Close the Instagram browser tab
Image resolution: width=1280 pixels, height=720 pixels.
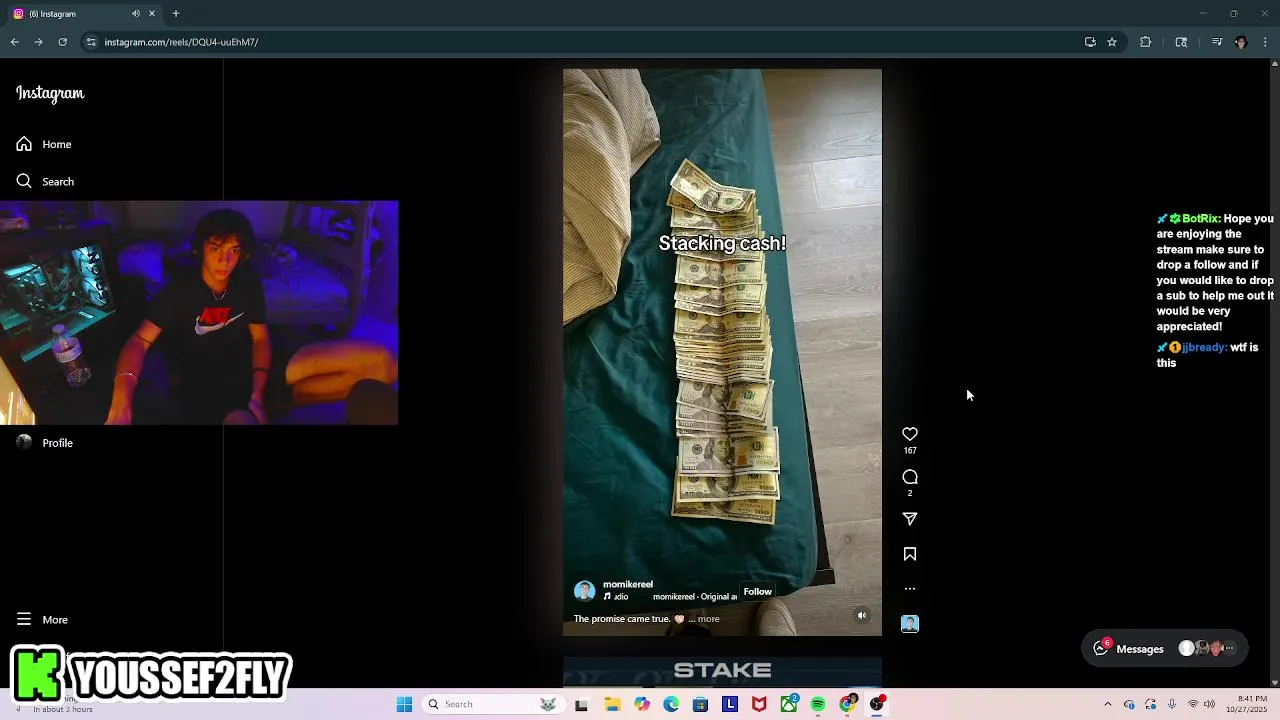click(152, 14)
